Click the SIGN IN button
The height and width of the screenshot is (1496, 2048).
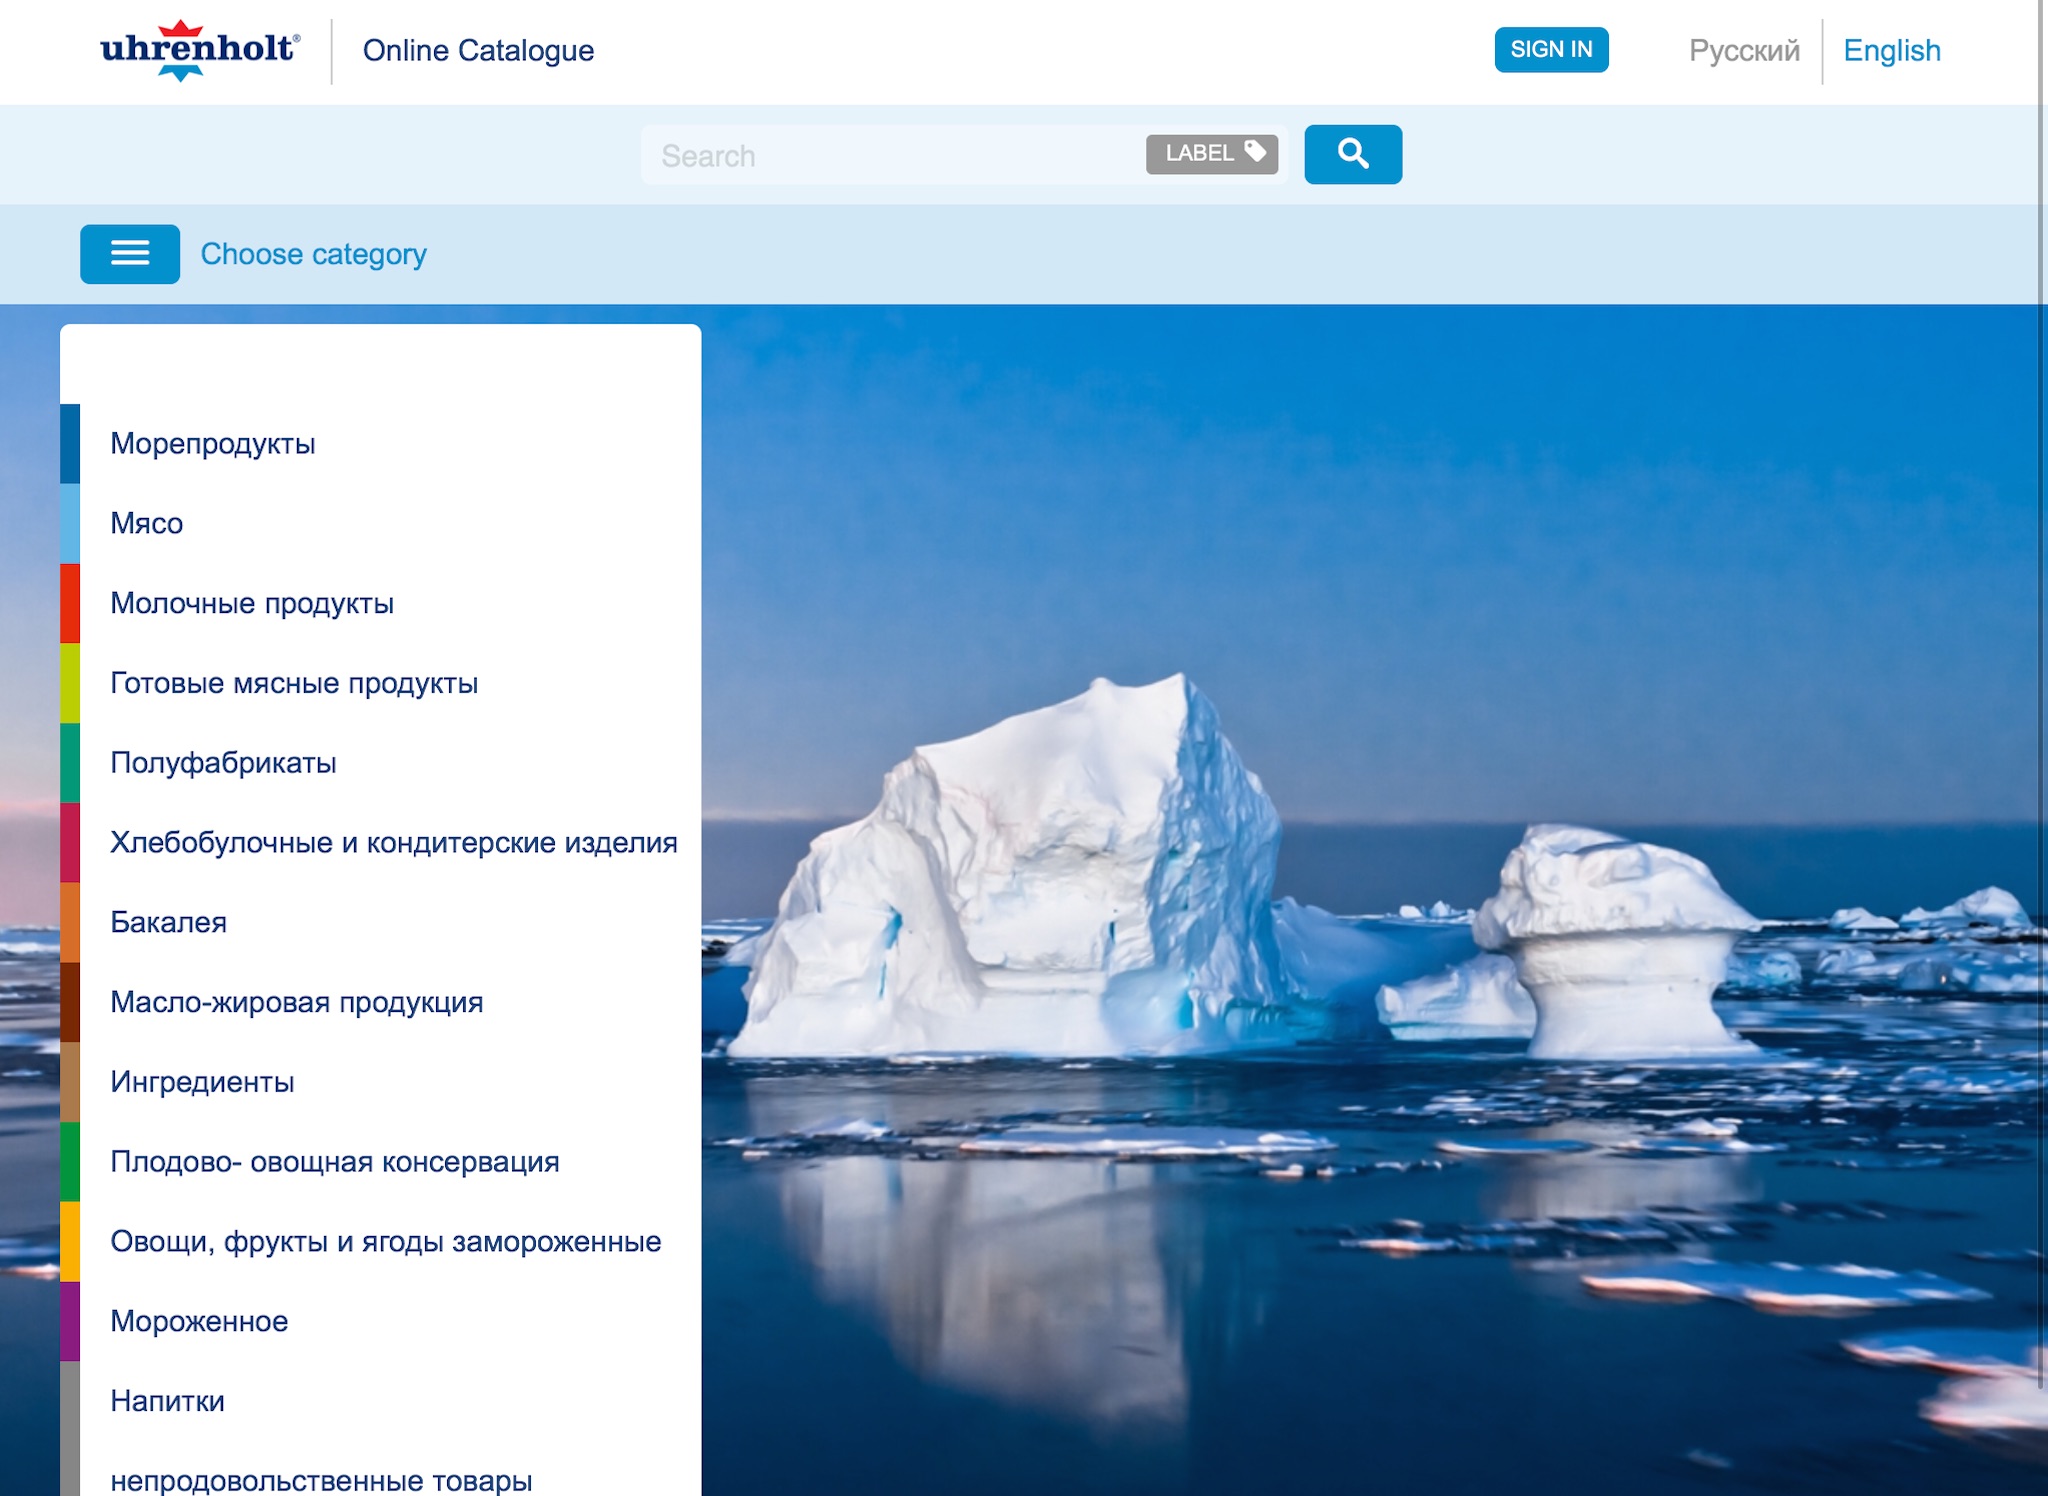click(x=1550, y=49)
